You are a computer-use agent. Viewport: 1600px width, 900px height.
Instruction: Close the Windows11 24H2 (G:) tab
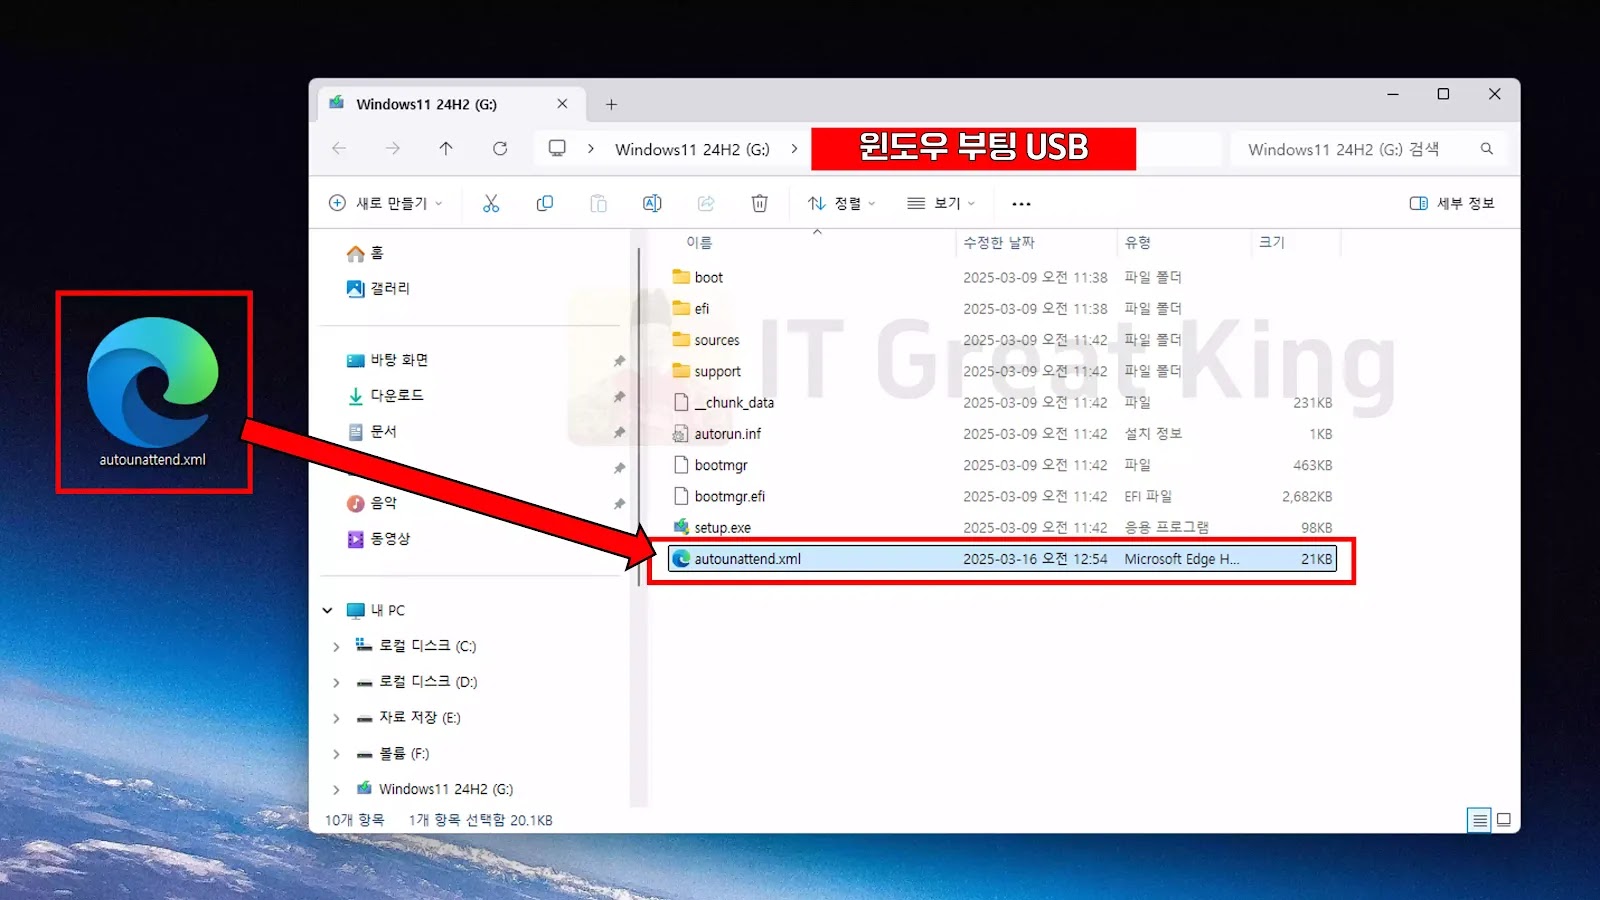click(x=562, y=104)
